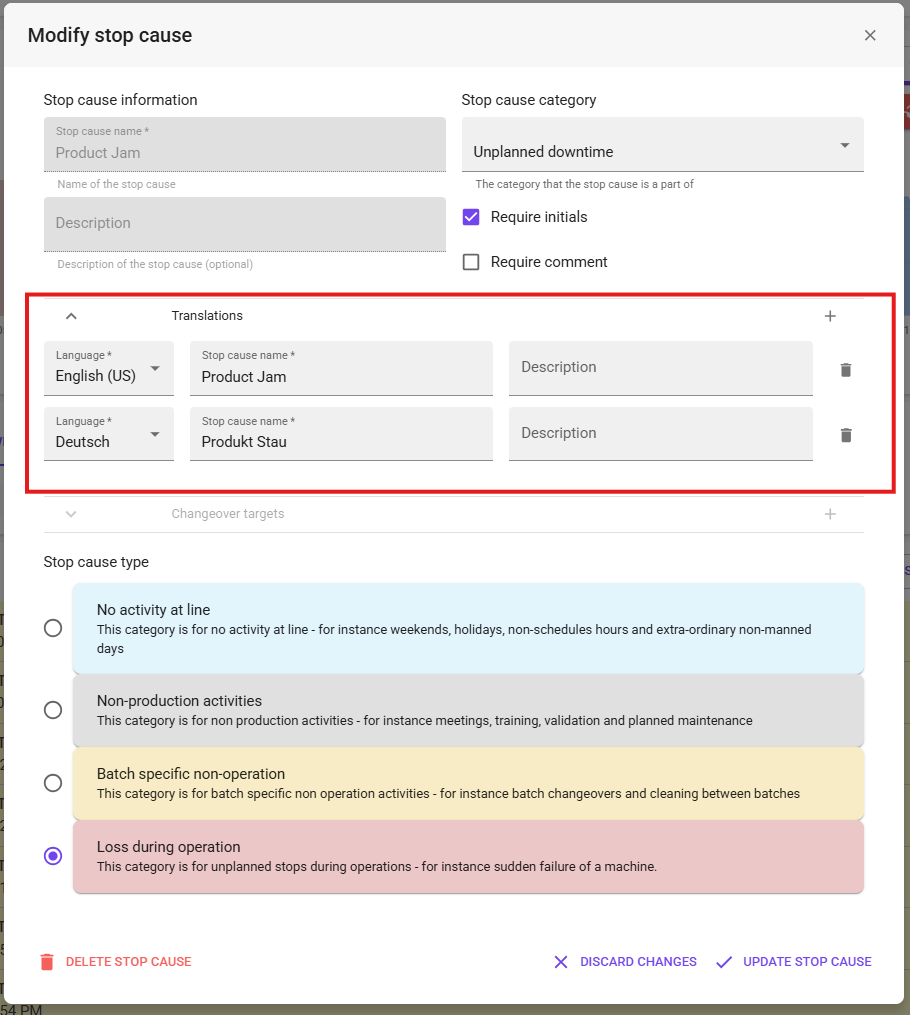Click the Require comment label
The width and height of the screenshot is (910, 1015).
(549, 262)
